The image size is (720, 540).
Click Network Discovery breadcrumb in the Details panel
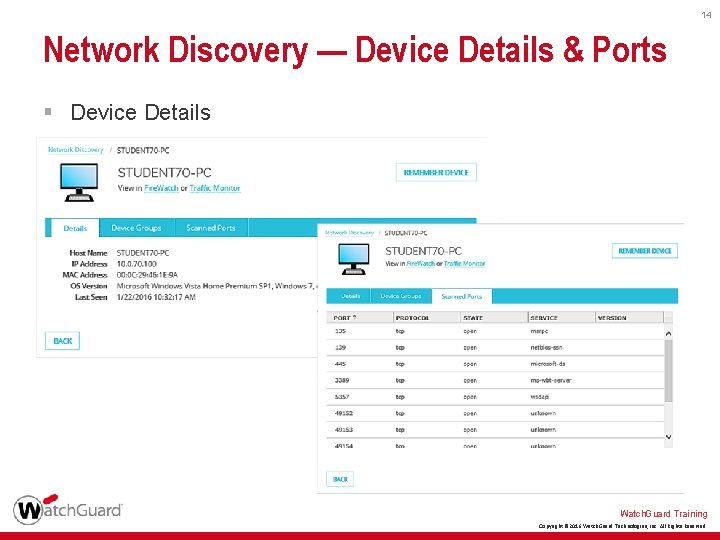click(76, 150)
